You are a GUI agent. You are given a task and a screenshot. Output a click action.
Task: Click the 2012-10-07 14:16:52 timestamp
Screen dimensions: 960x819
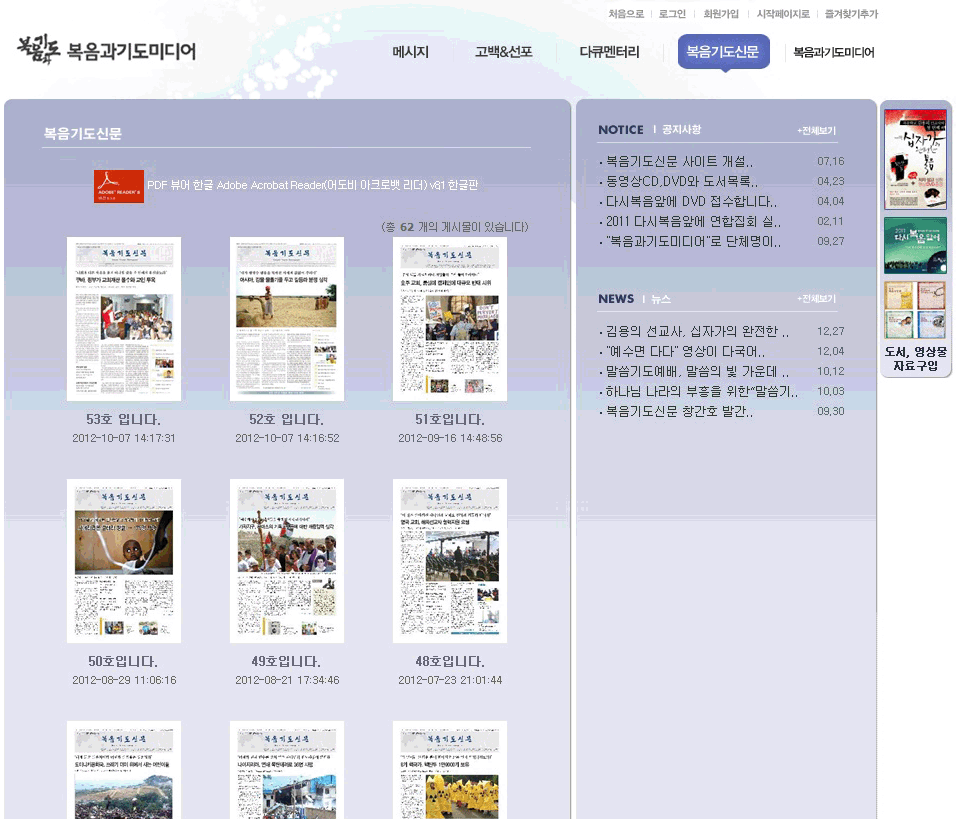pos(287,438)
